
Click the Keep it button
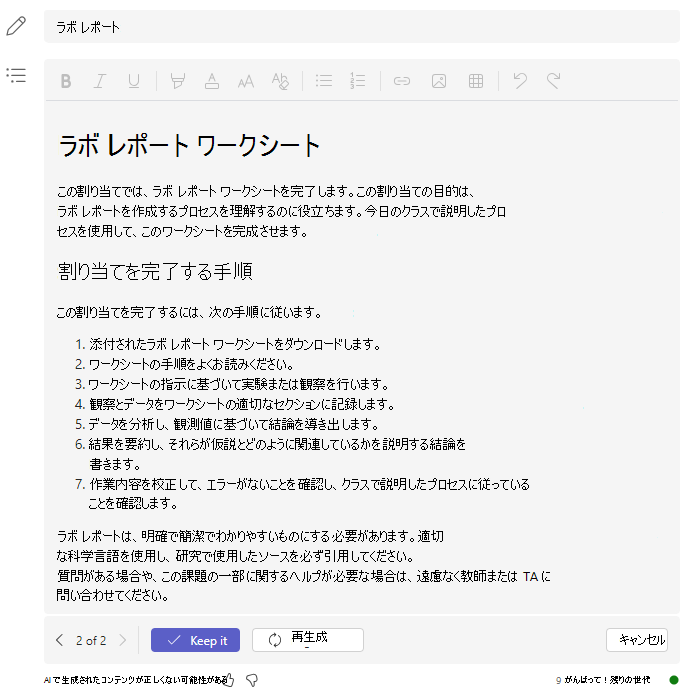coord(195,640)
